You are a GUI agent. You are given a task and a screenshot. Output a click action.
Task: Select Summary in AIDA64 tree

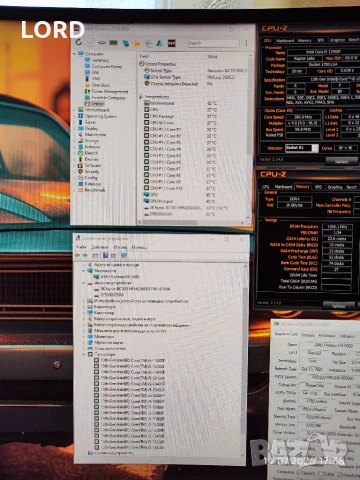click(100, 60)
